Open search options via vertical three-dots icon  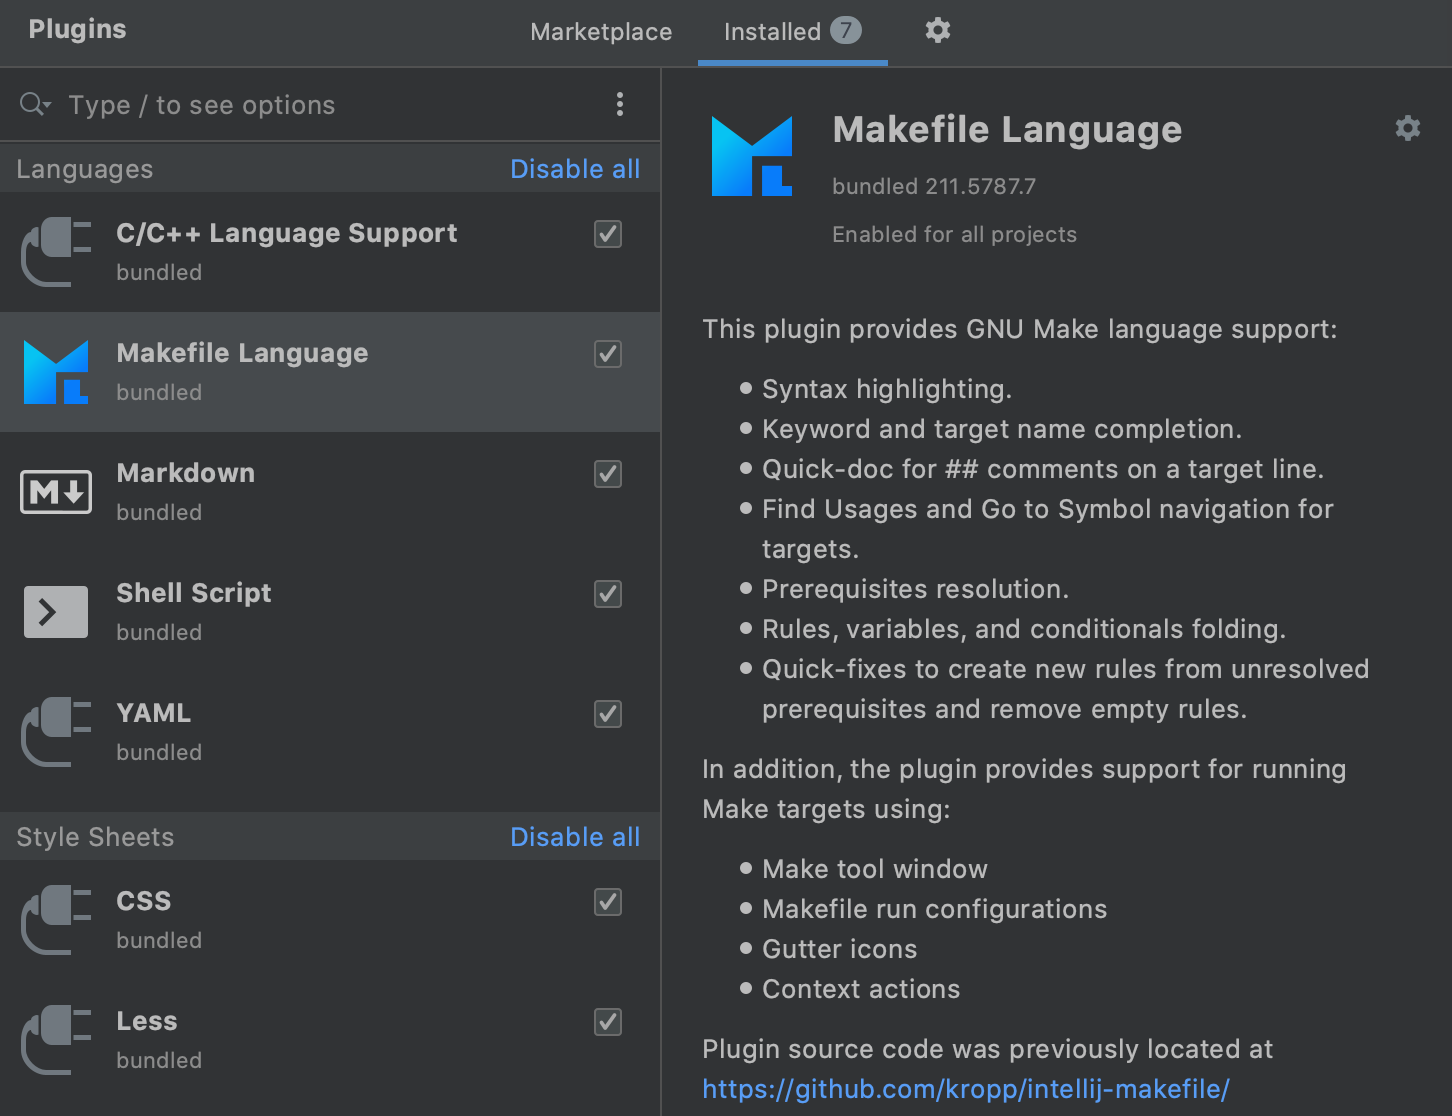(x=620, y=104)
